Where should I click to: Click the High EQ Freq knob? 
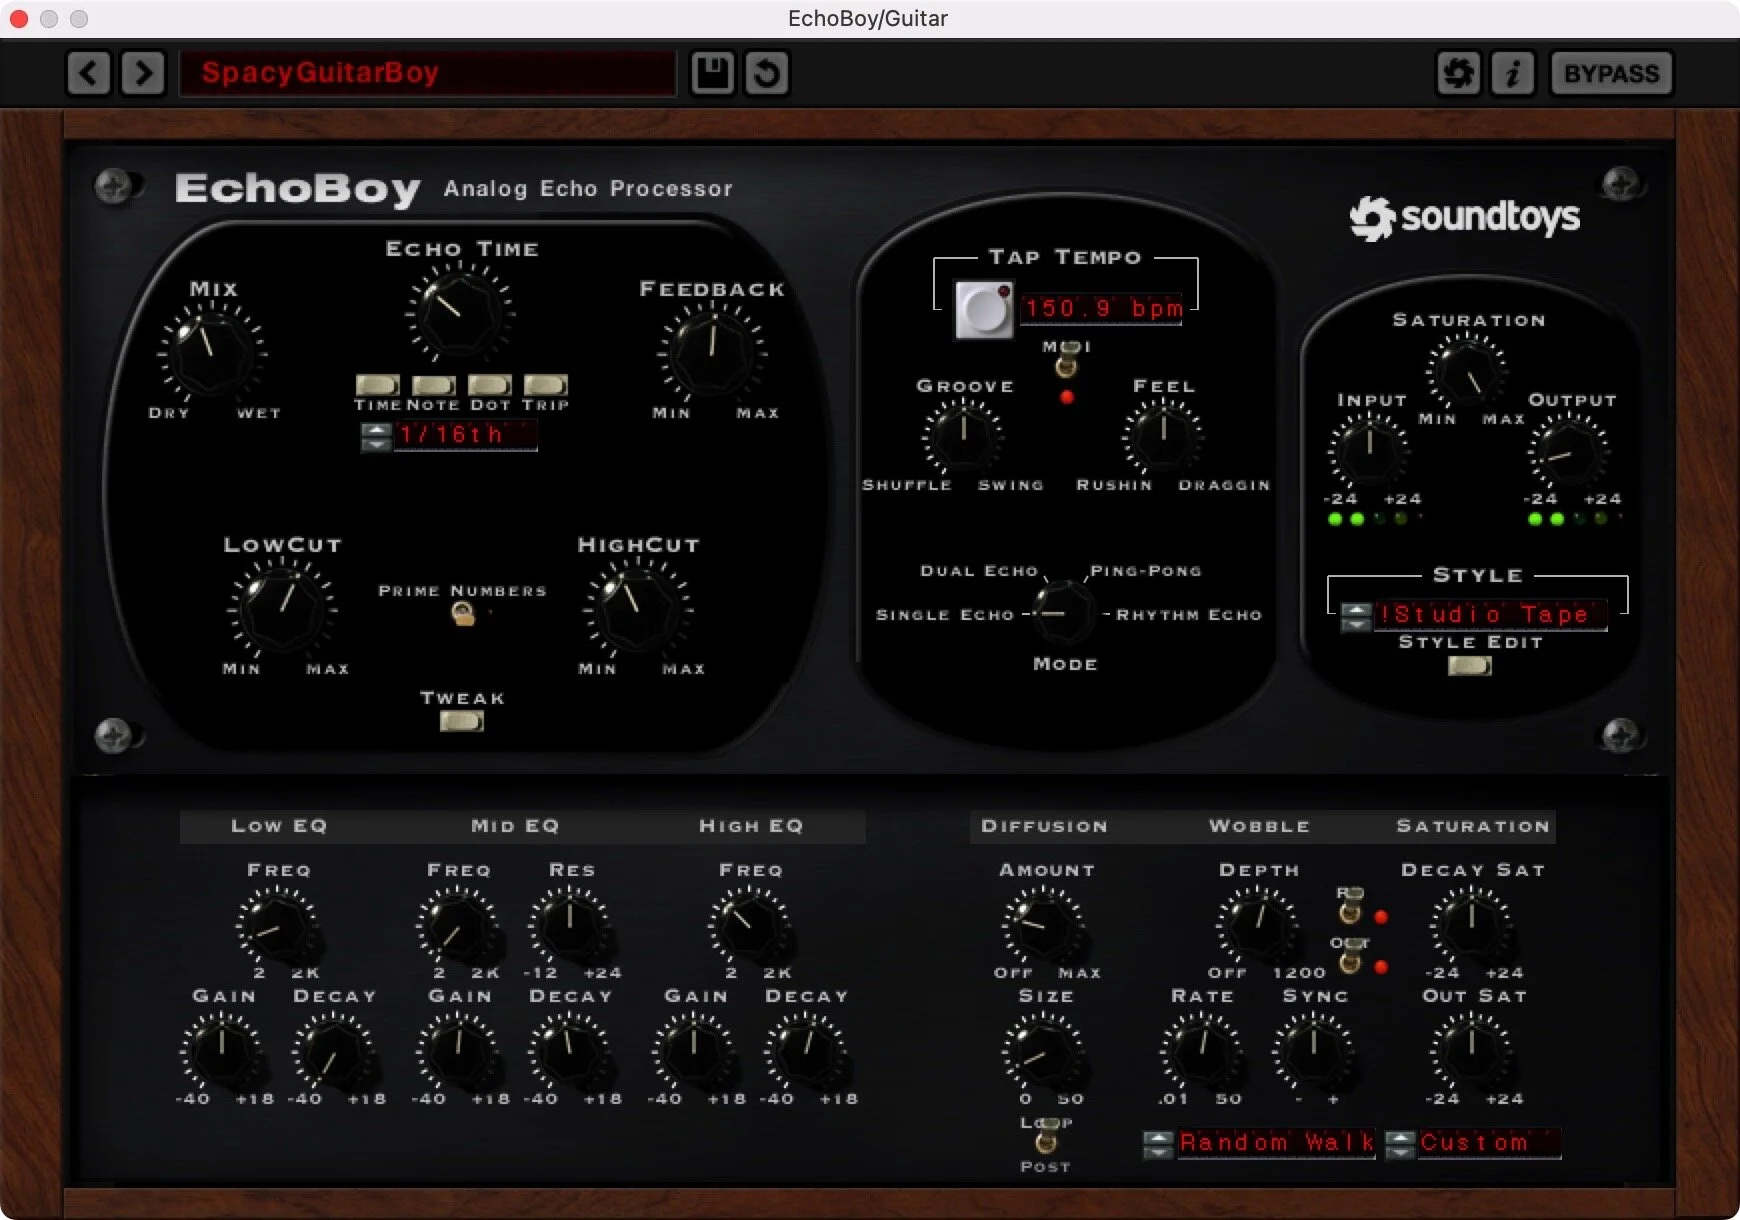coord(749,925)
